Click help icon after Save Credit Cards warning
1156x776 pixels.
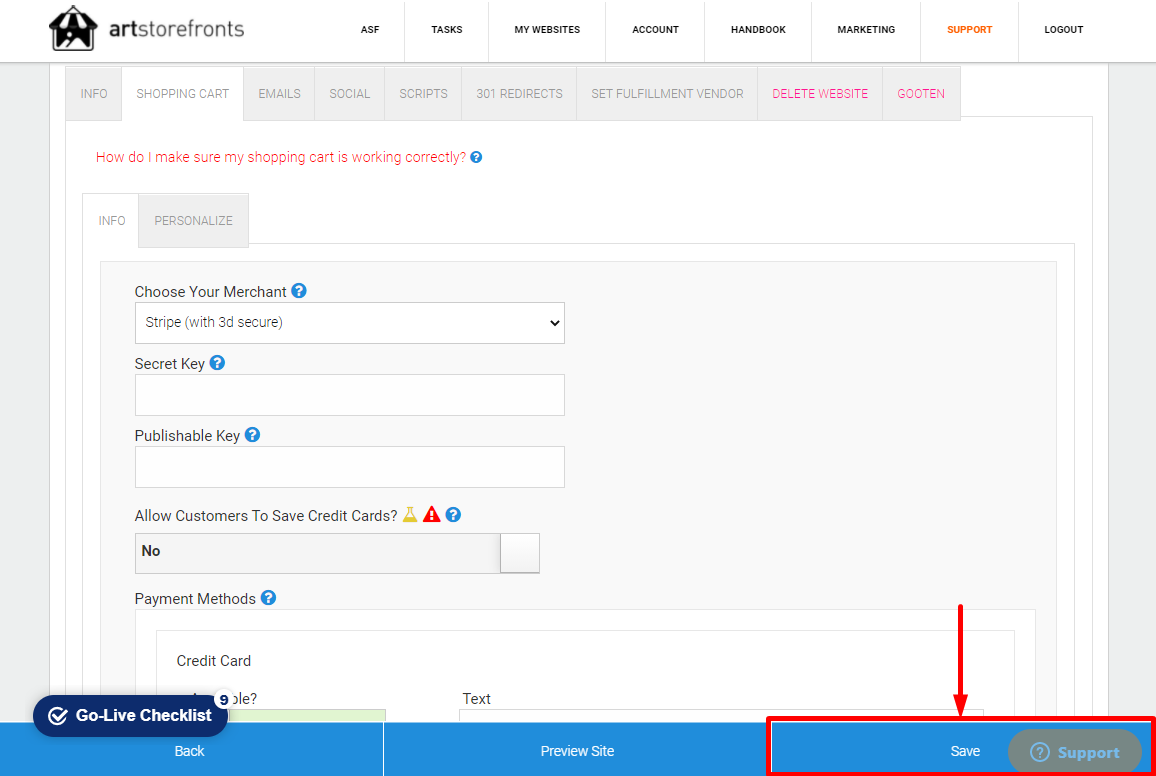click(x=453, y=514)
